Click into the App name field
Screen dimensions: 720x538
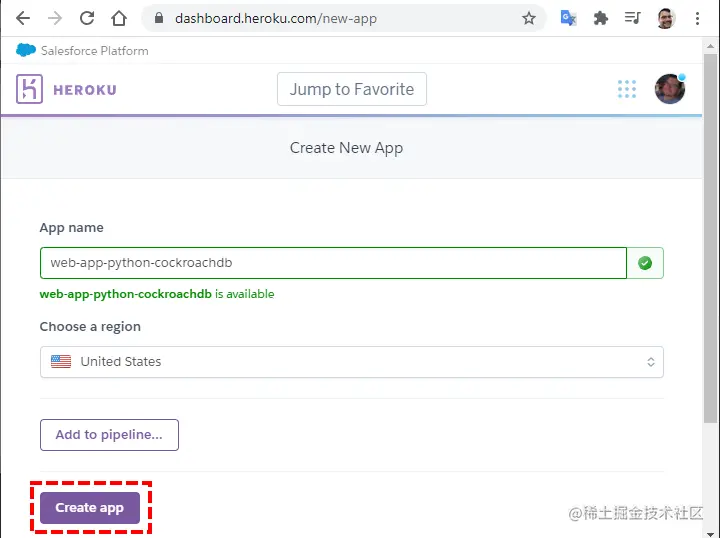[x=333, y=263]
